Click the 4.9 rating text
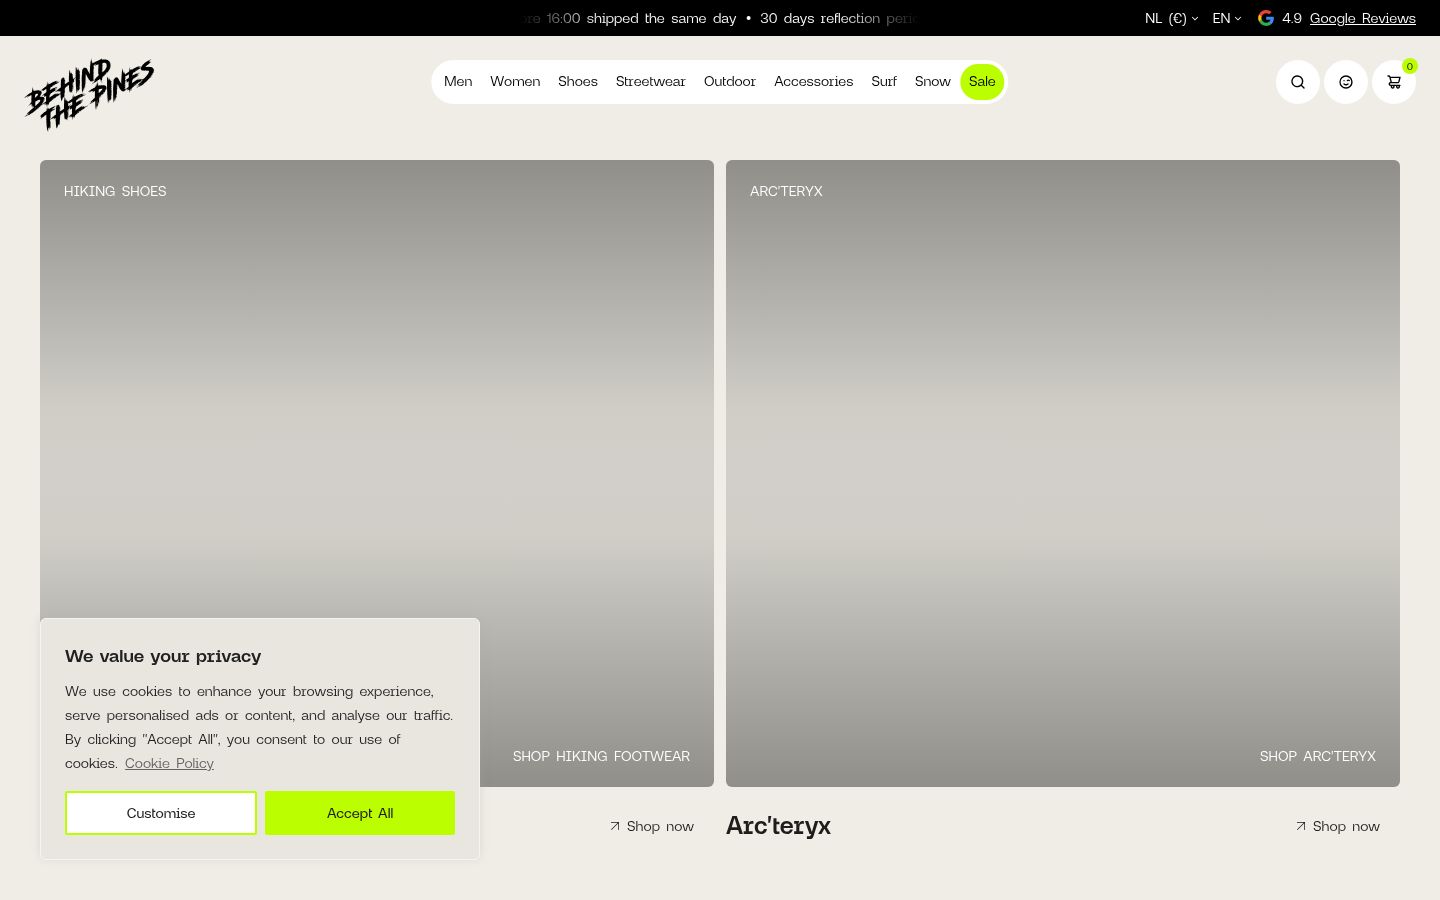1440x900 pixels. (x=1292, y=18)
